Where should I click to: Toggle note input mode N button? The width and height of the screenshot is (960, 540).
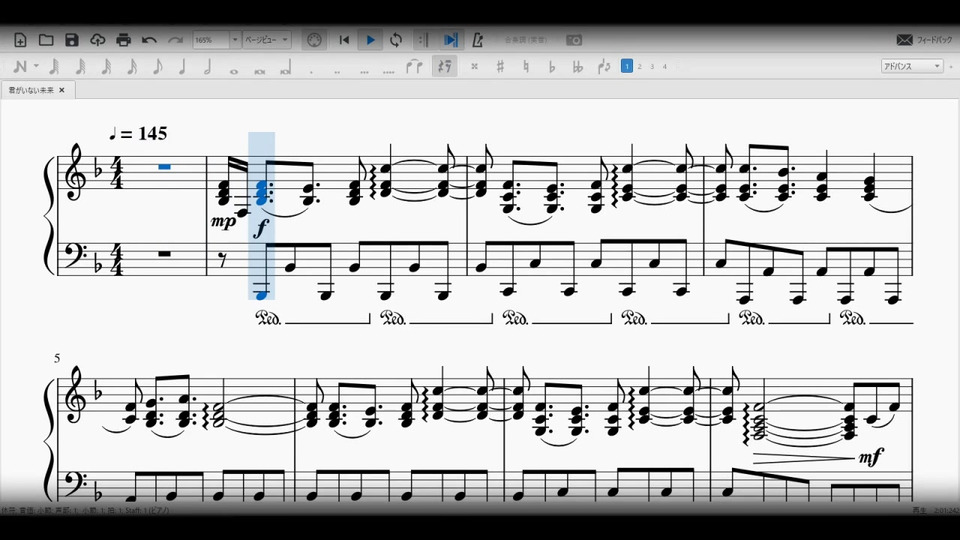pos(20,67)
